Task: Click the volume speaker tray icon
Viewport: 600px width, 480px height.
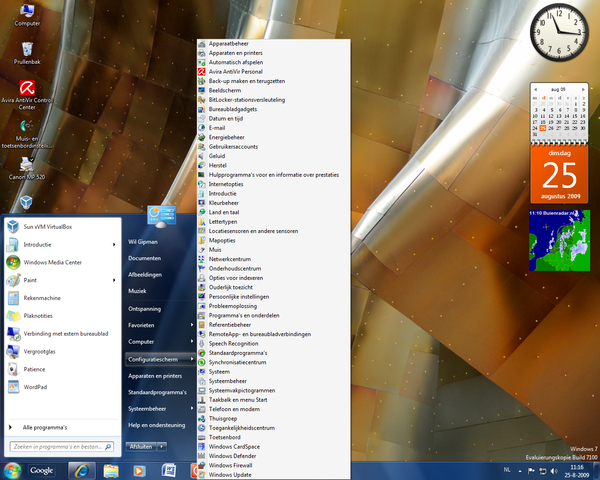Action: (x=554, y=471)
